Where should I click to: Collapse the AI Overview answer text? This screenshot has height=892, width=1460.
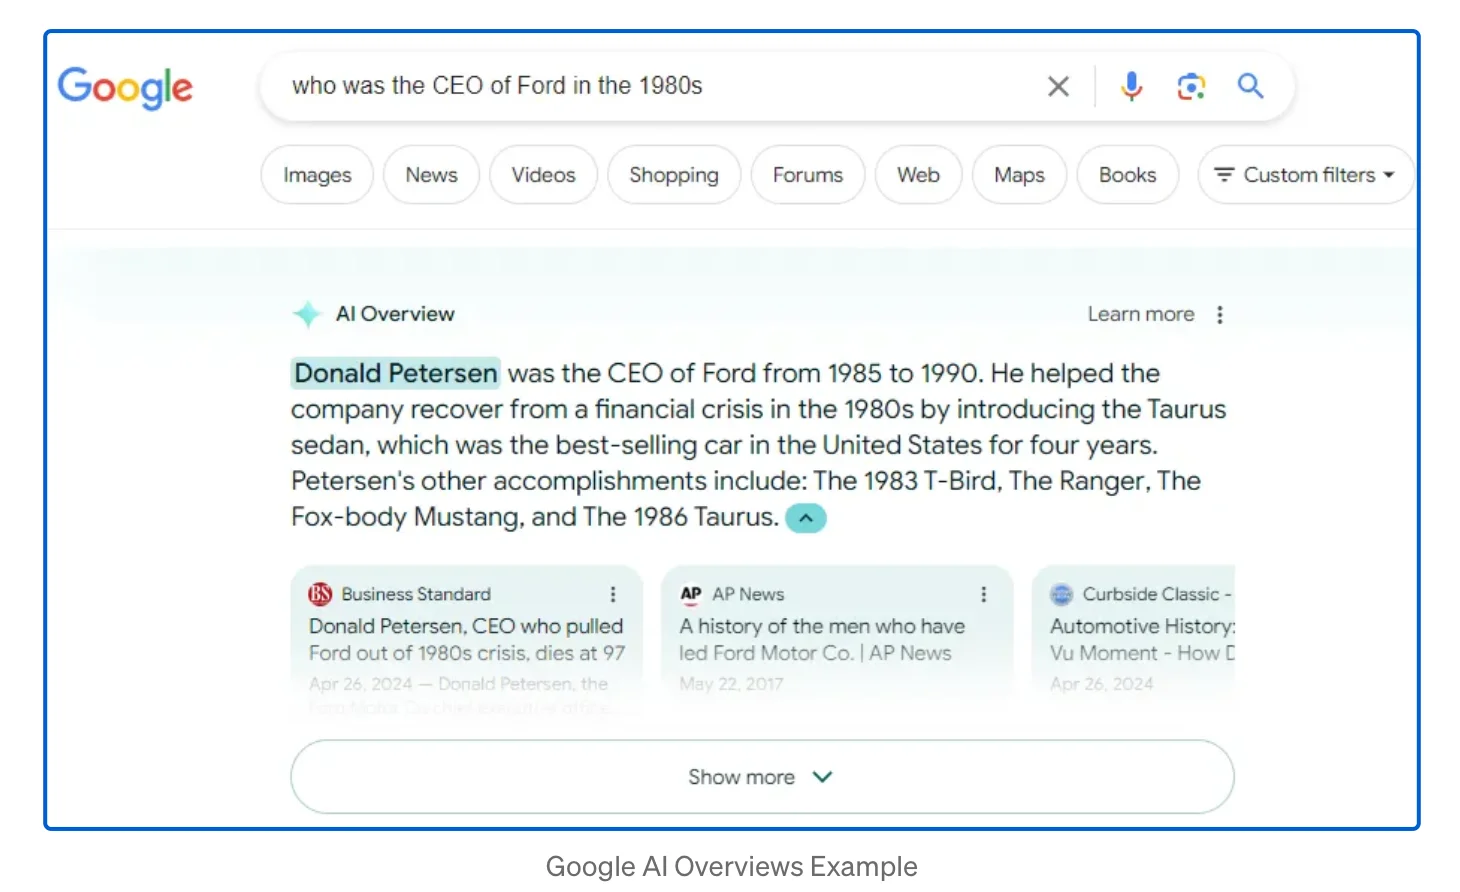(806, 517)
